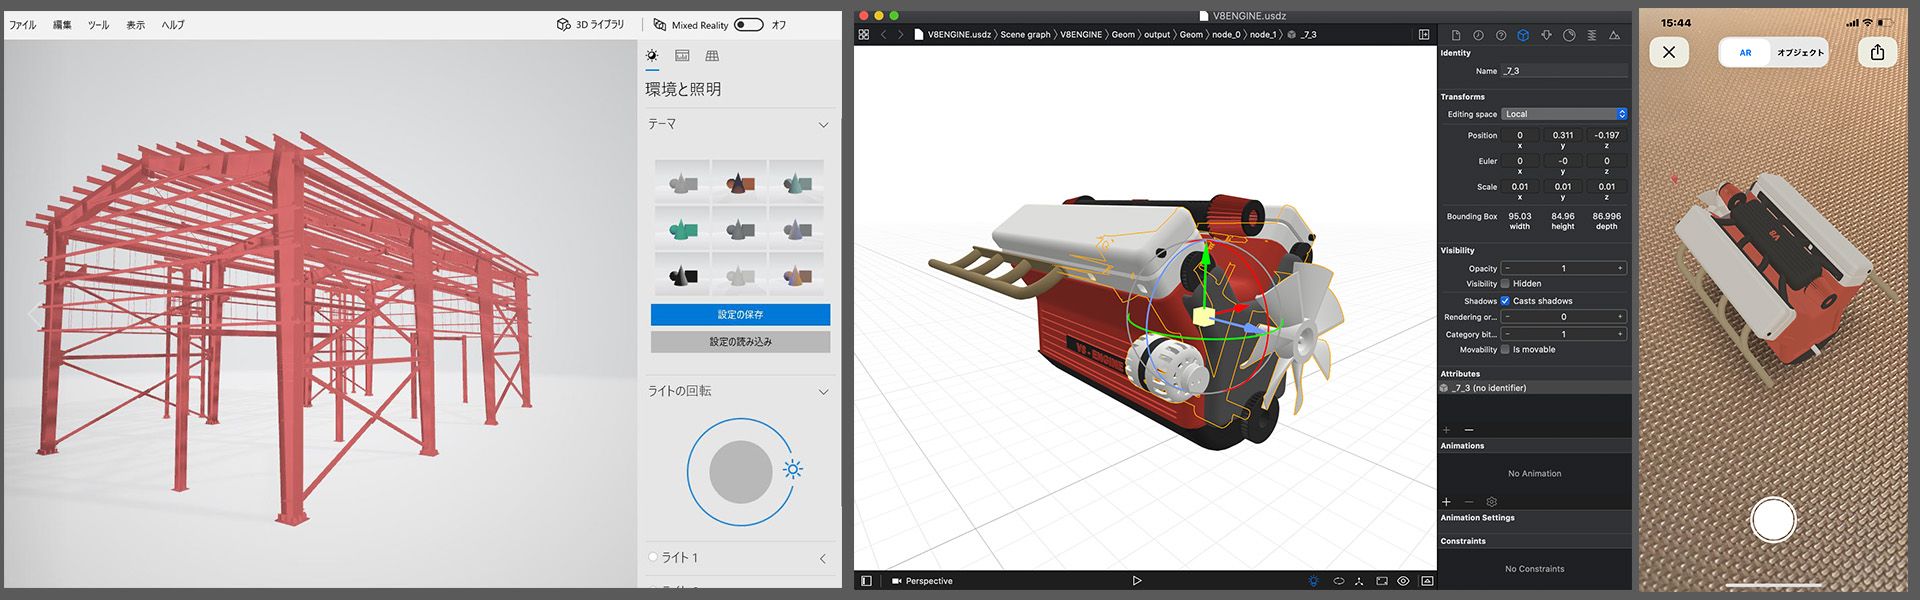Switch to the AR tab on phone
Screen dimensions: 1920x600
[x=1745, y=53]
